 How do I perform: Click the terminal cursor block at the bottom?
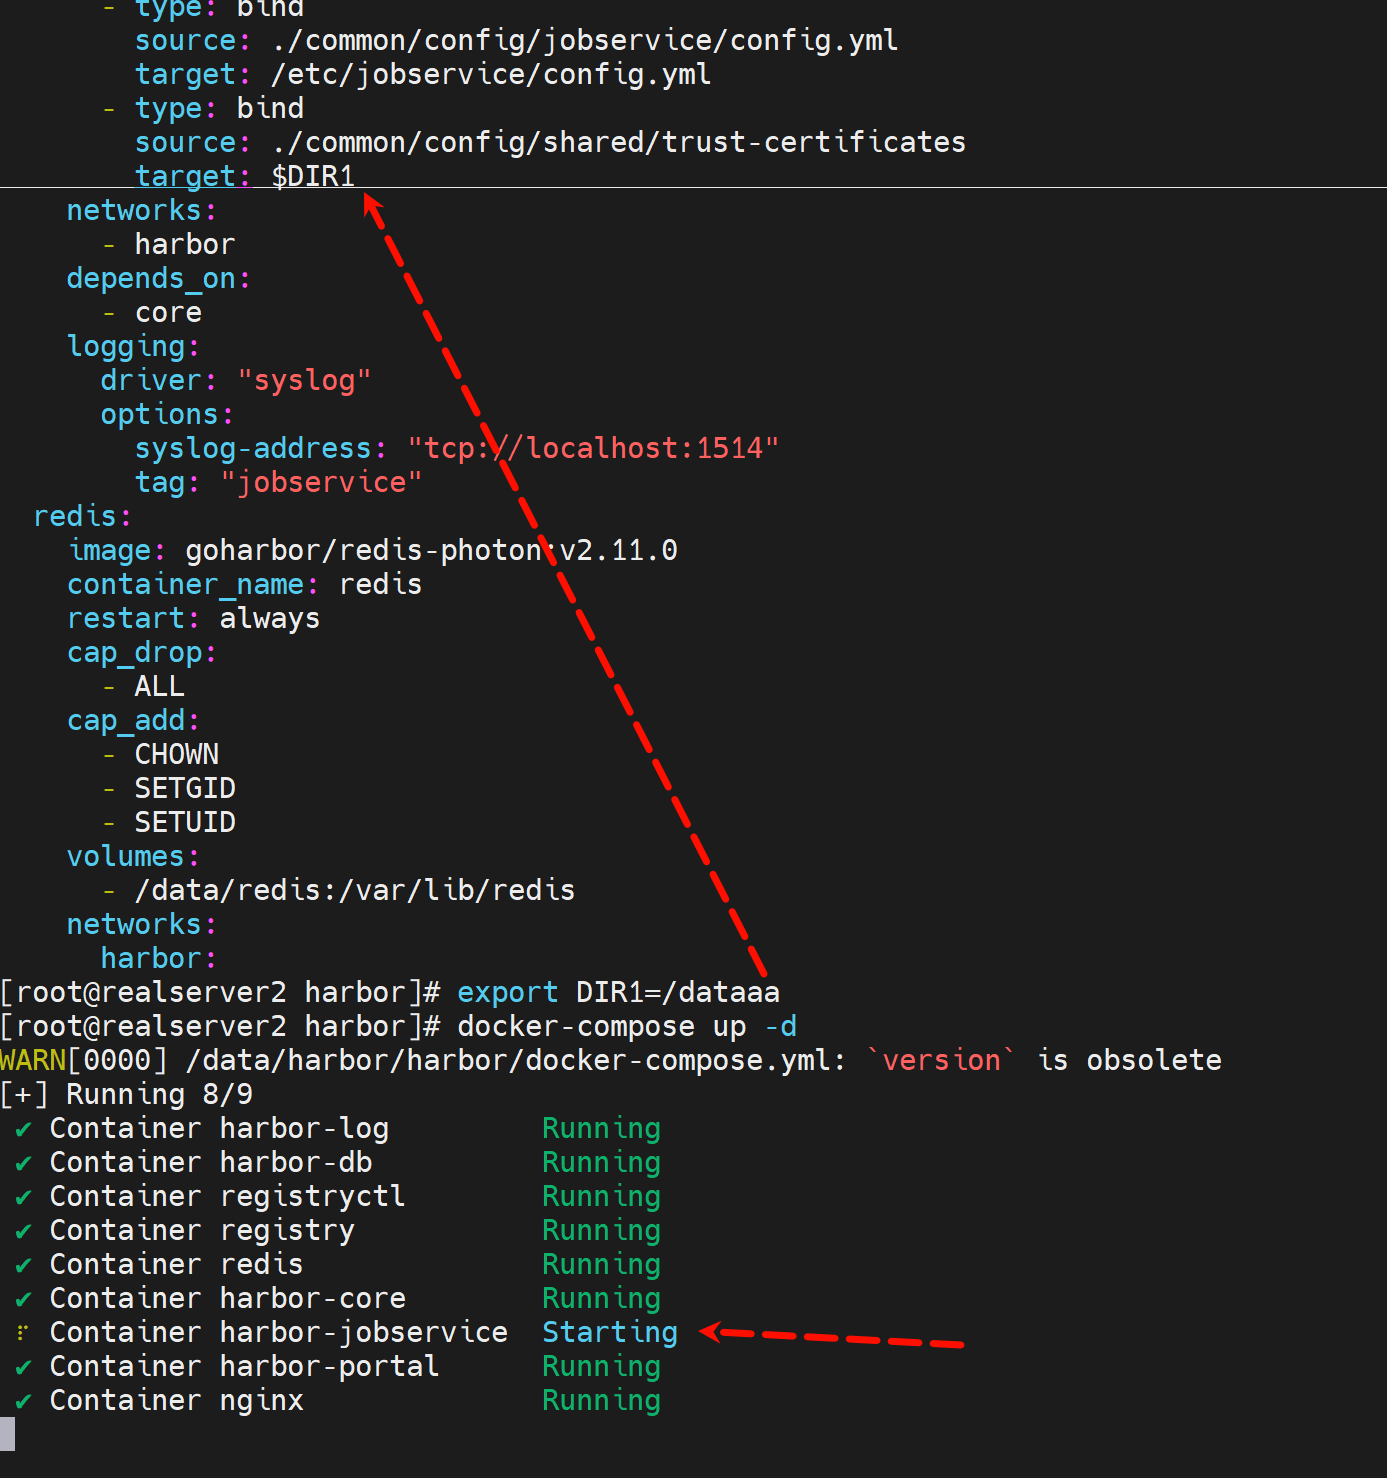pos(8,1434)
